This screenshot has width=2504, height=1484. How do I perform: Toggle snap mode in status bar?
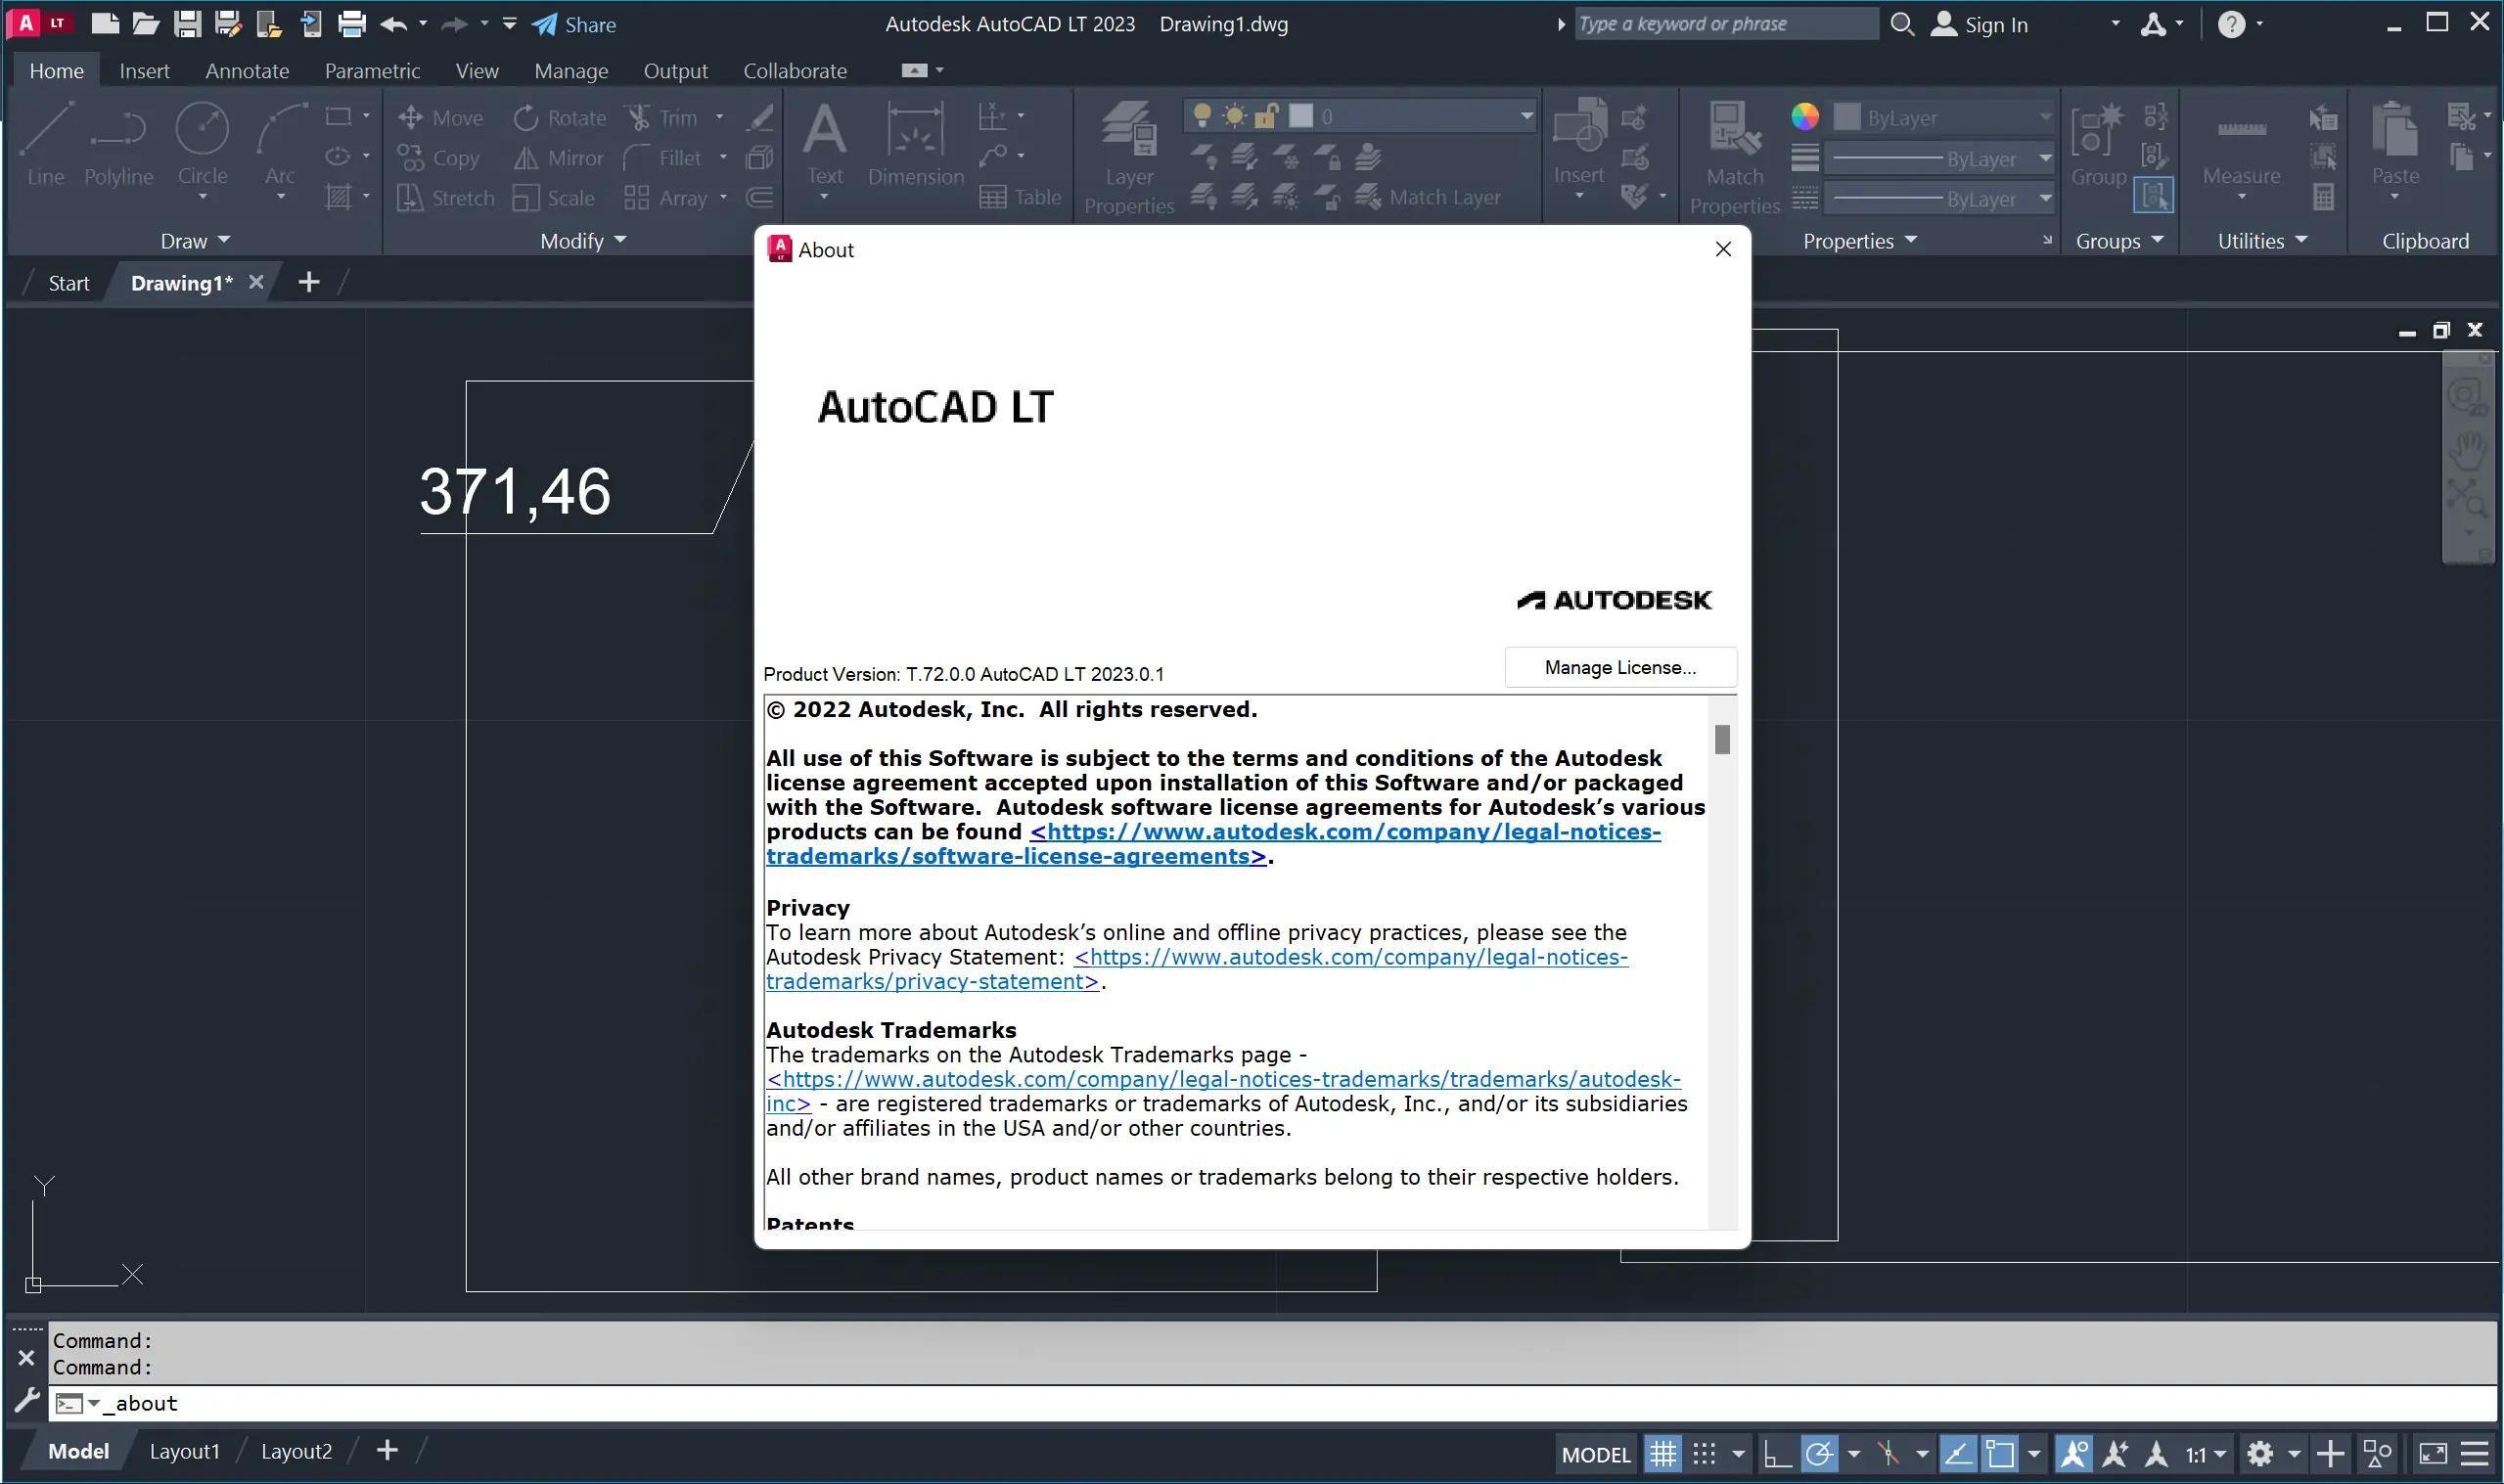coord(1704,1453)
